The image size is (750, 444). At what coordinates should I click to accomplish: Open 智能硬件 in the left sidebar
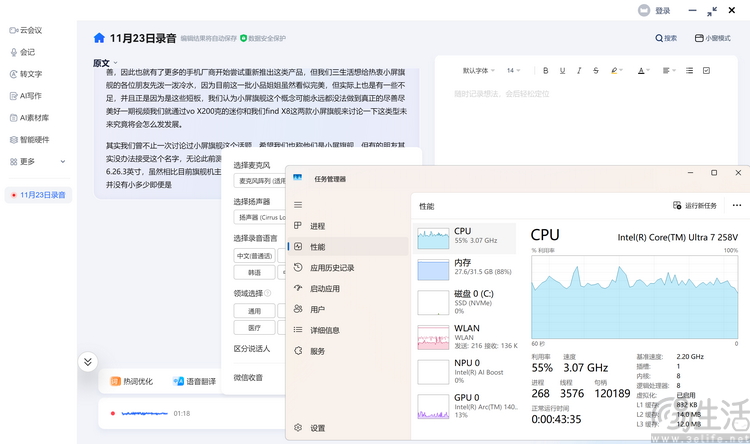pyautogui.click(x=30, y=140)
